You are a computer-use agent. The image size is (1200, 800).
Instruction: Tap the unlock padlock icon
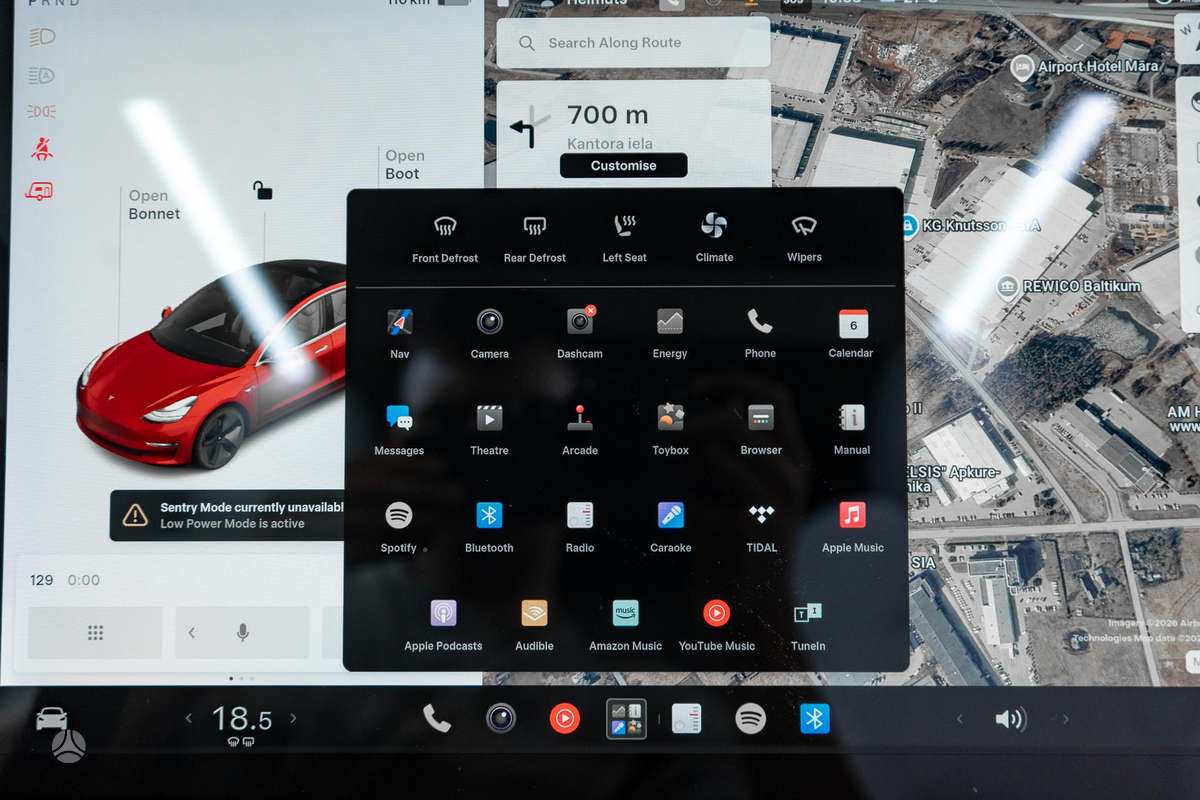262,190
